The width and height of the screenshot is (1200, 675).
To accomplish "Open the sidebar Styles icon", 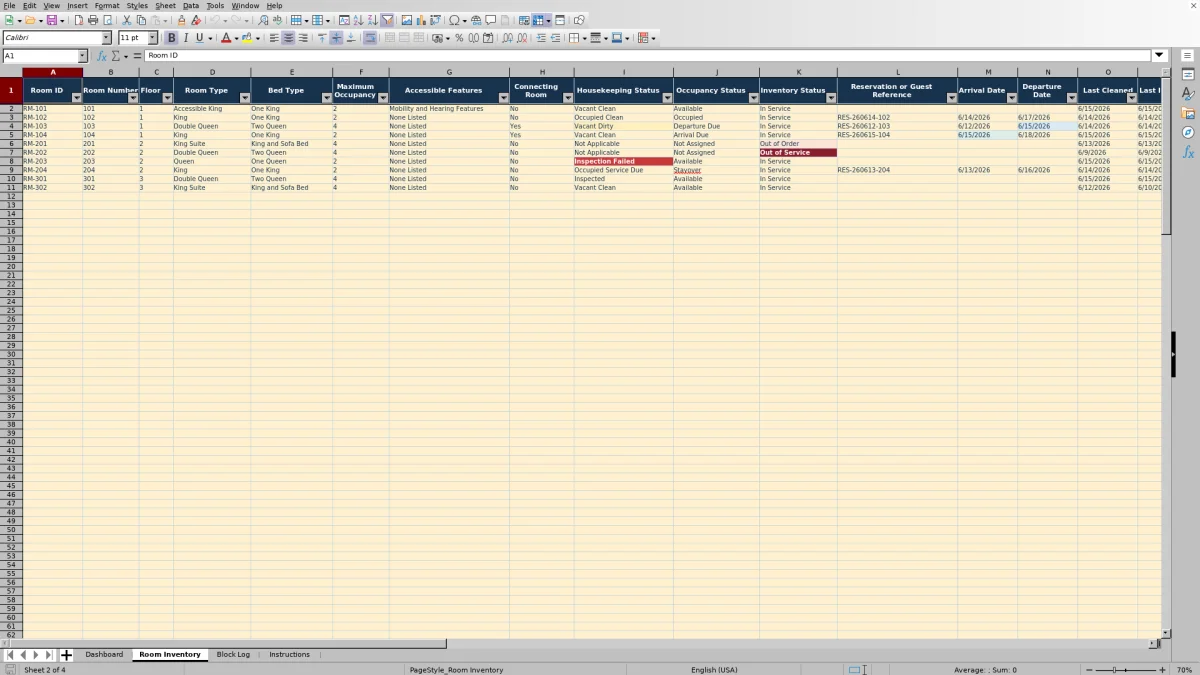I will 1188,93.
